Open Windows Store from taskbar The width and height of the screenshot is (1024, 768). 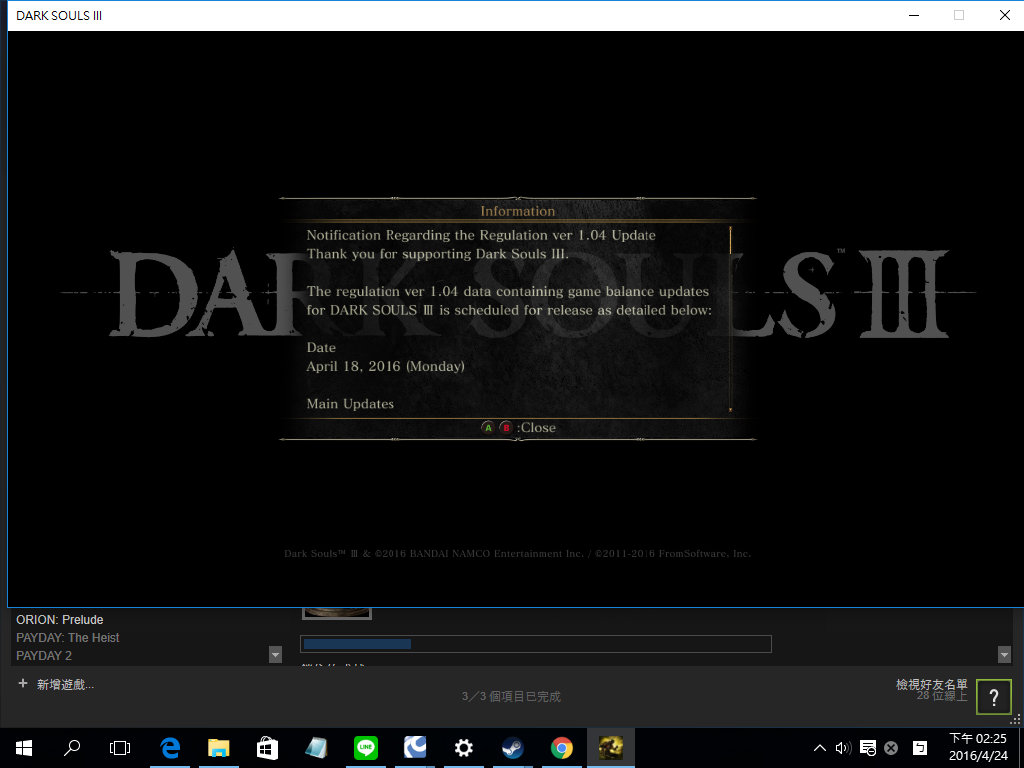click(267, 748)
